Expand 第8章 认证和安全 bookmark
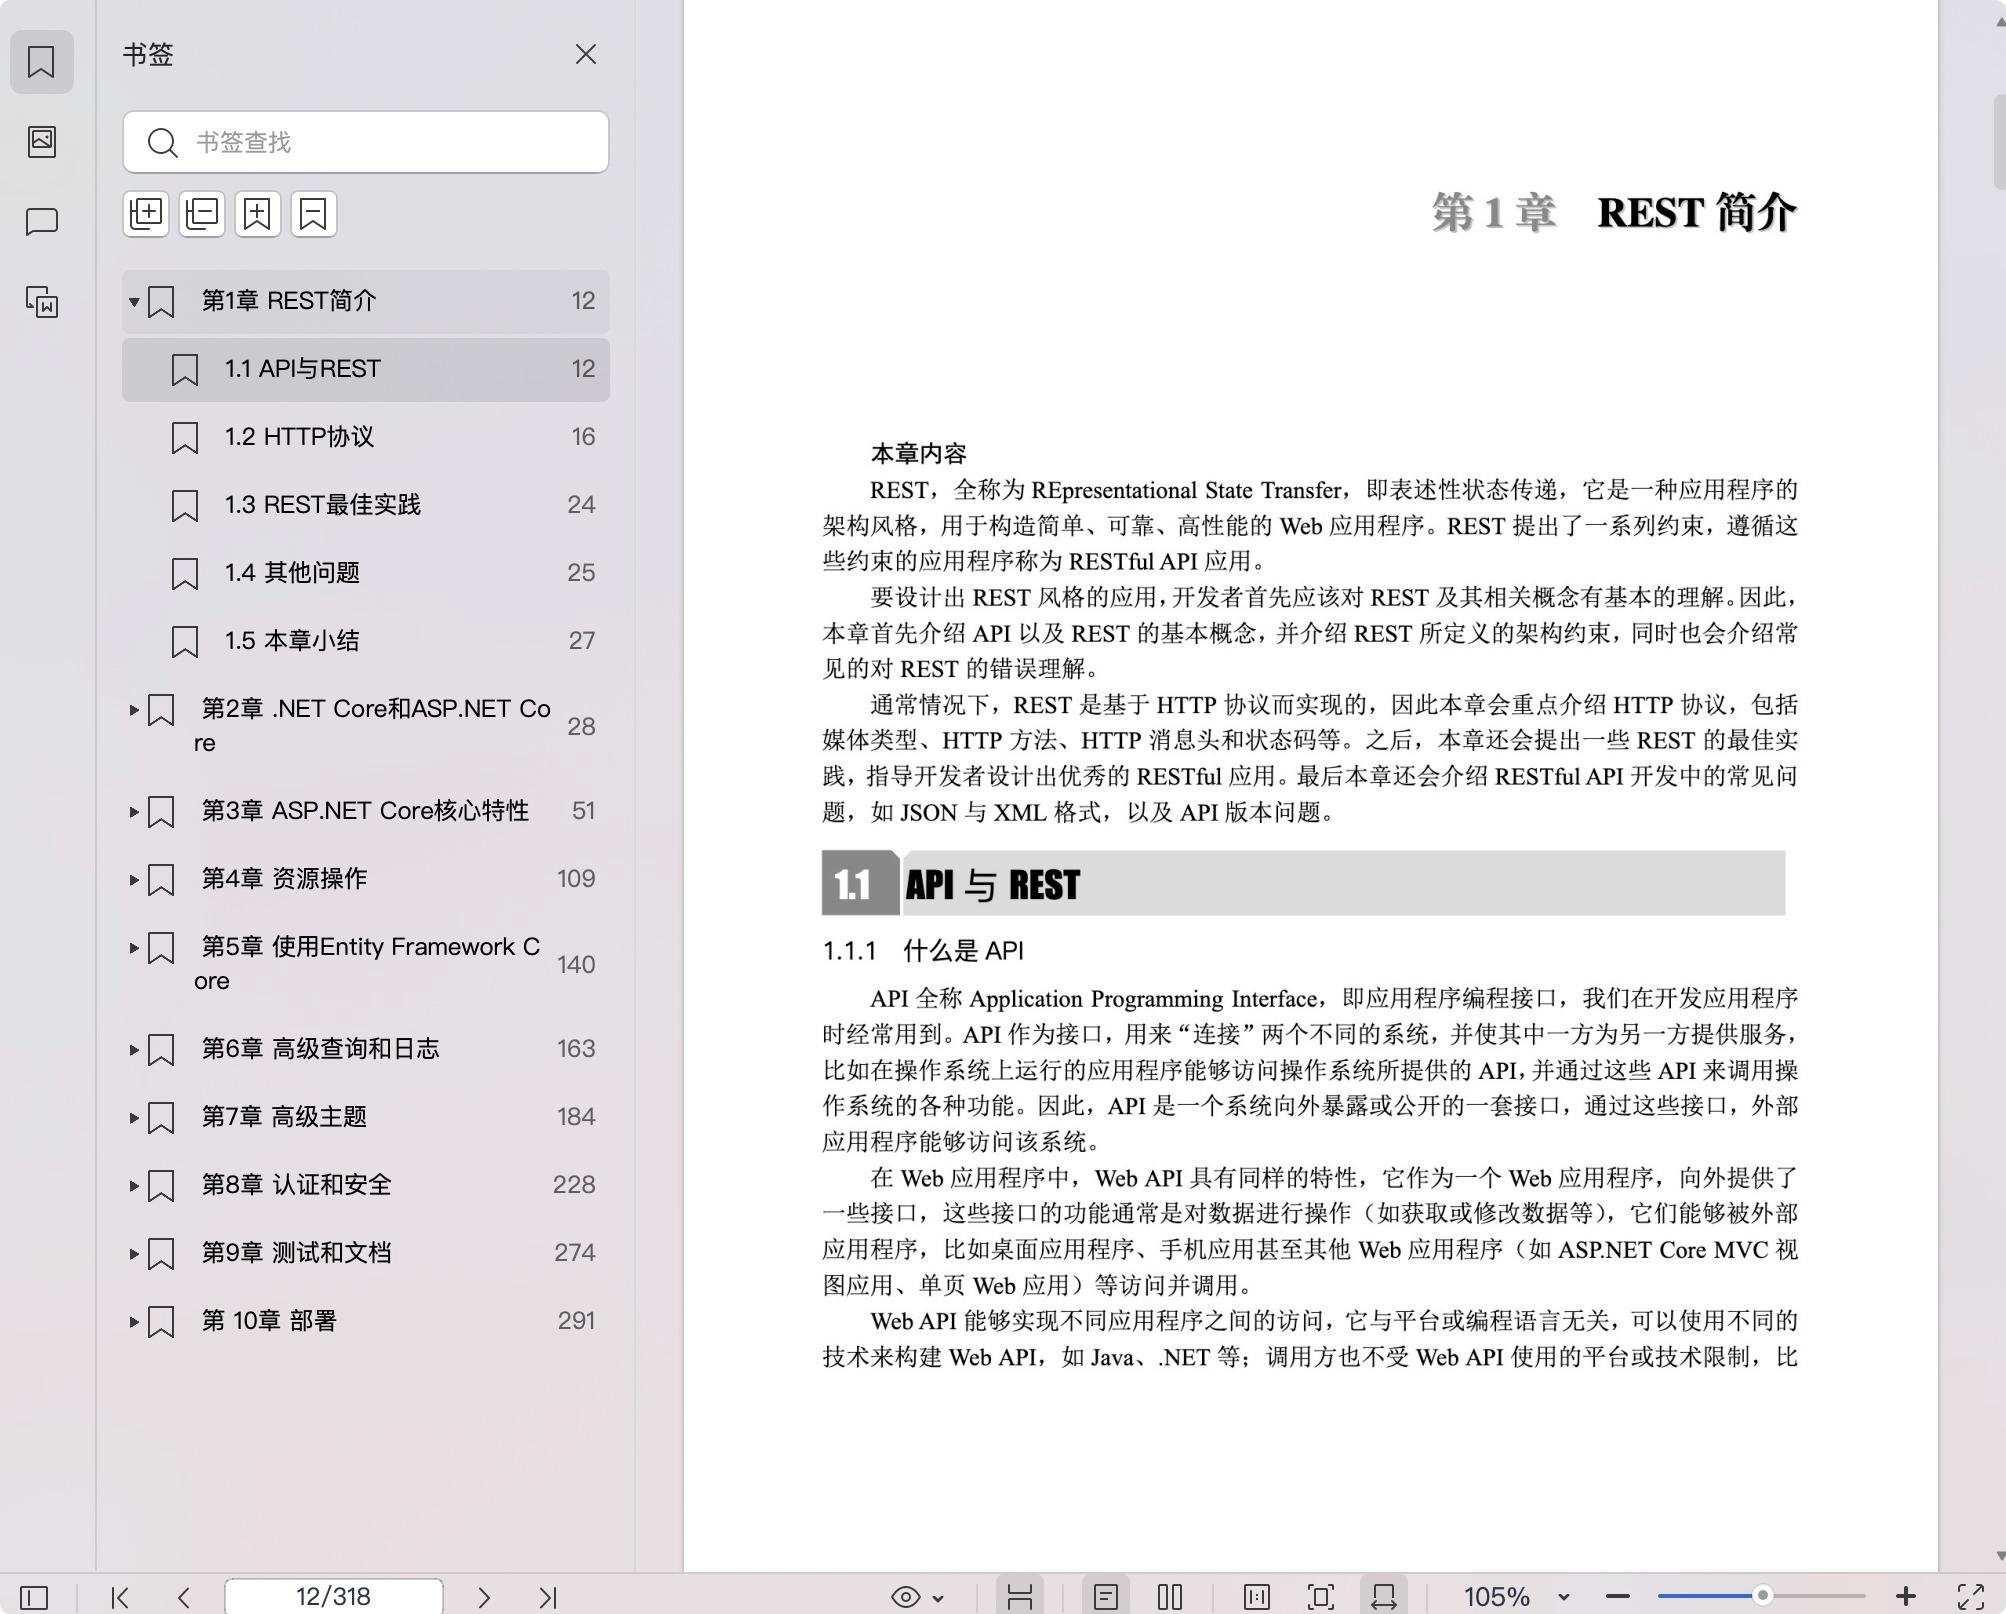 pos(133,1185)
